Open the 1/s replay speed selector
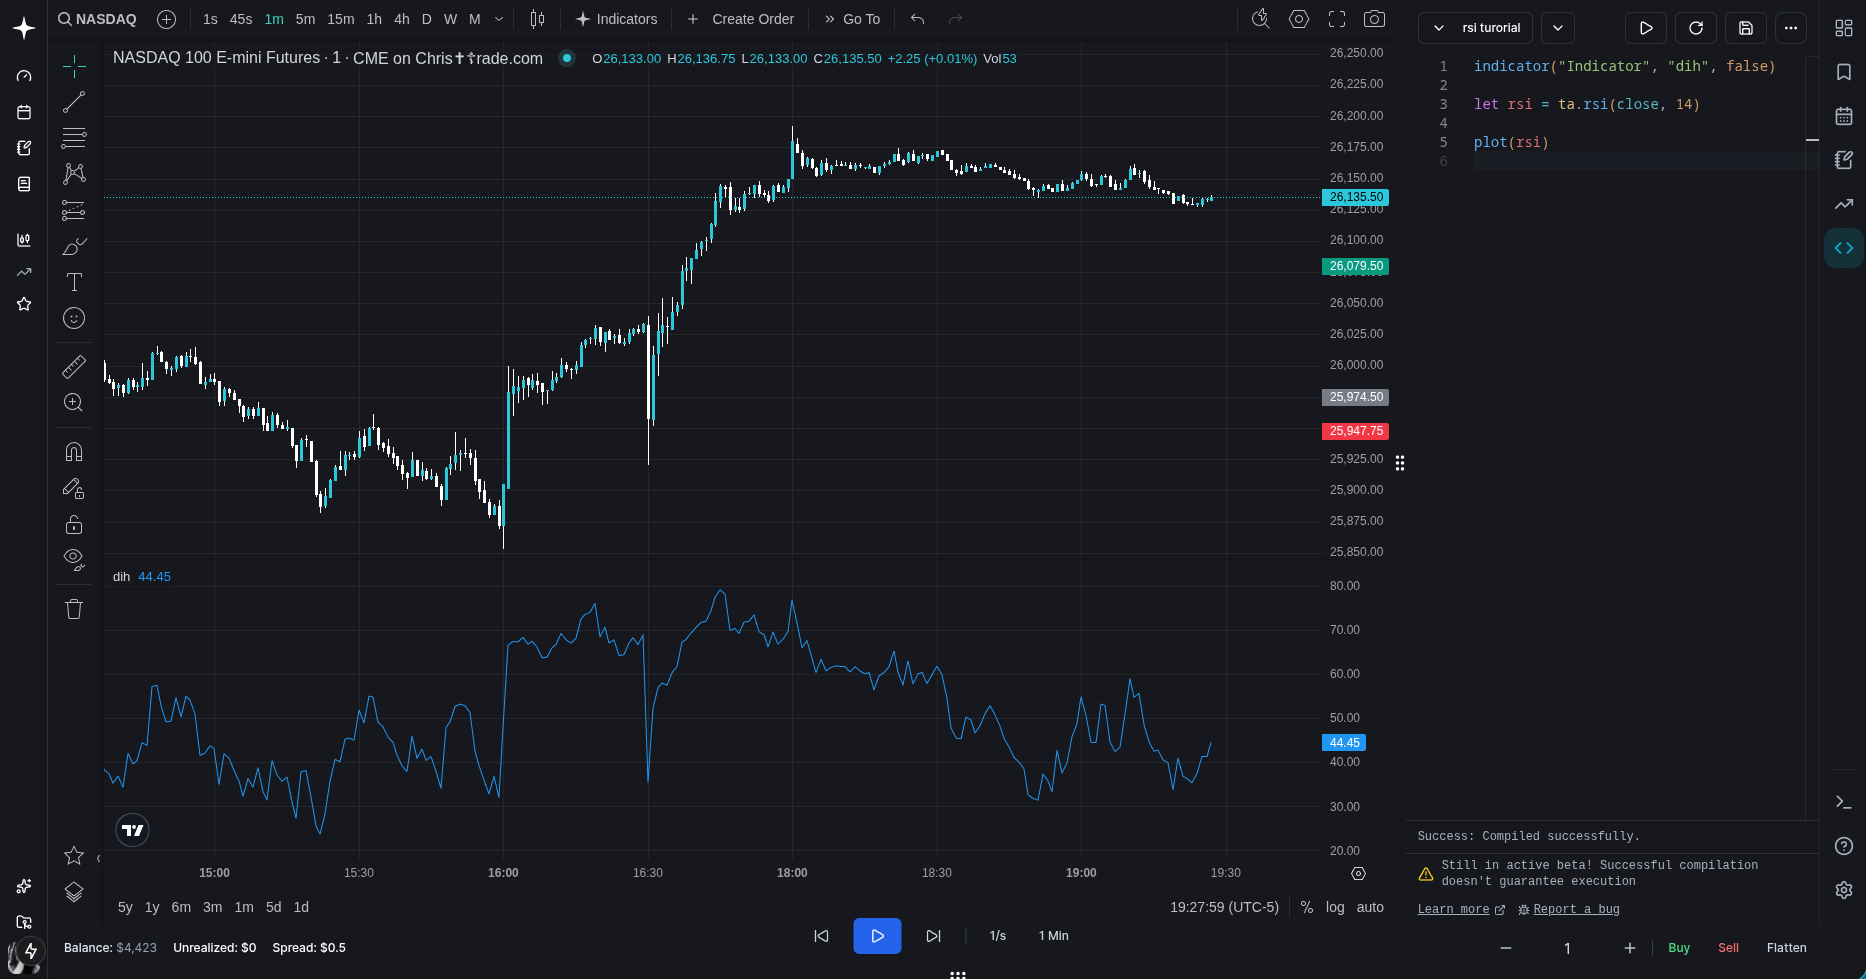This screenshot has width=1866, height=979. (997, 936)
